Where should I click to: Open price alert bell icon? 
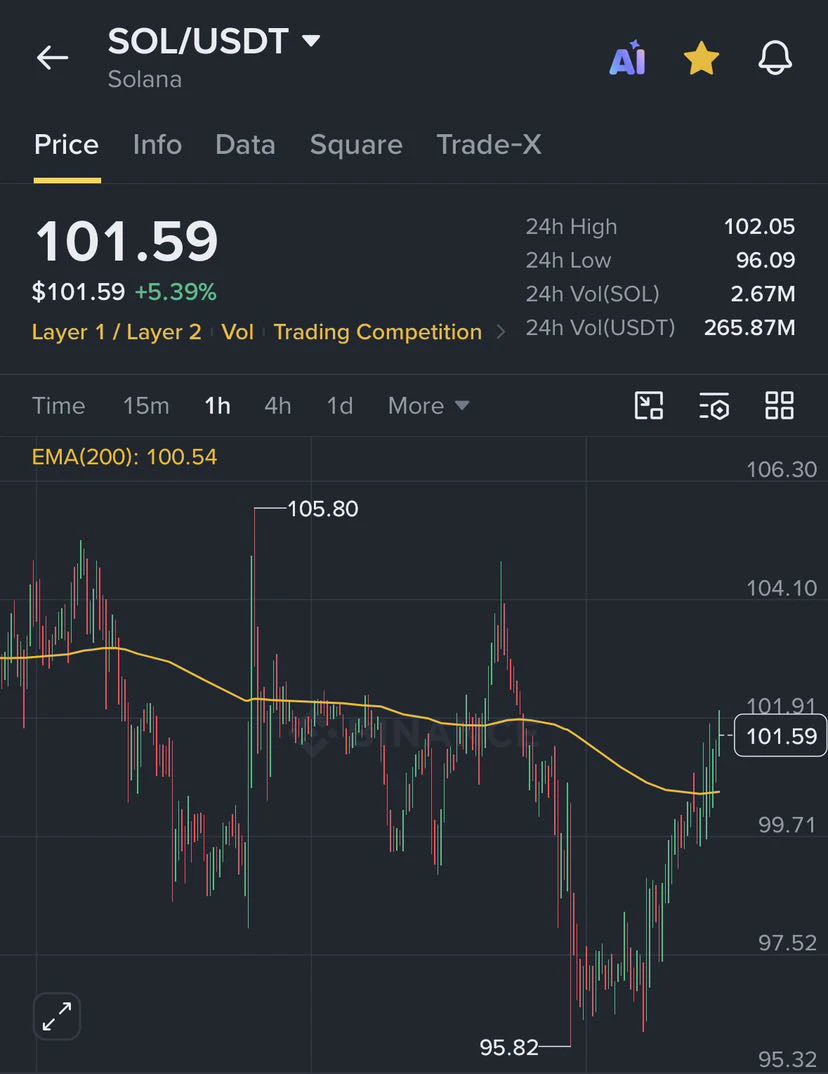click(775, 58)
